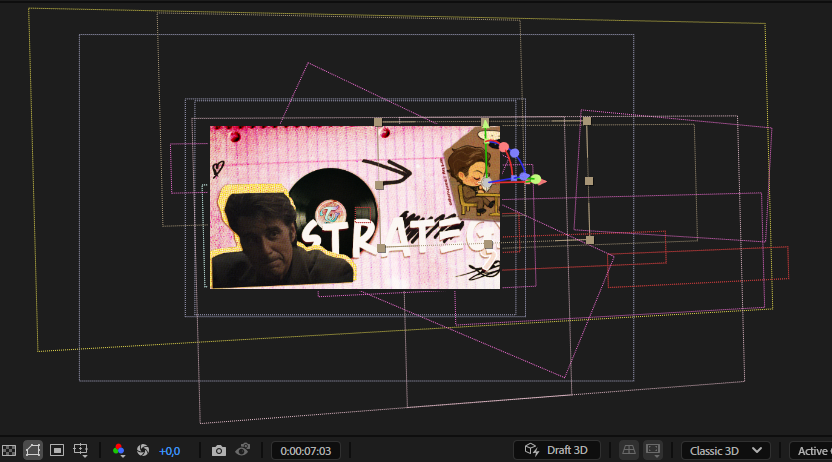Toggle the 3D ground plane icon
The width and height of the screenshot is (832, 462).
point(629,450)
